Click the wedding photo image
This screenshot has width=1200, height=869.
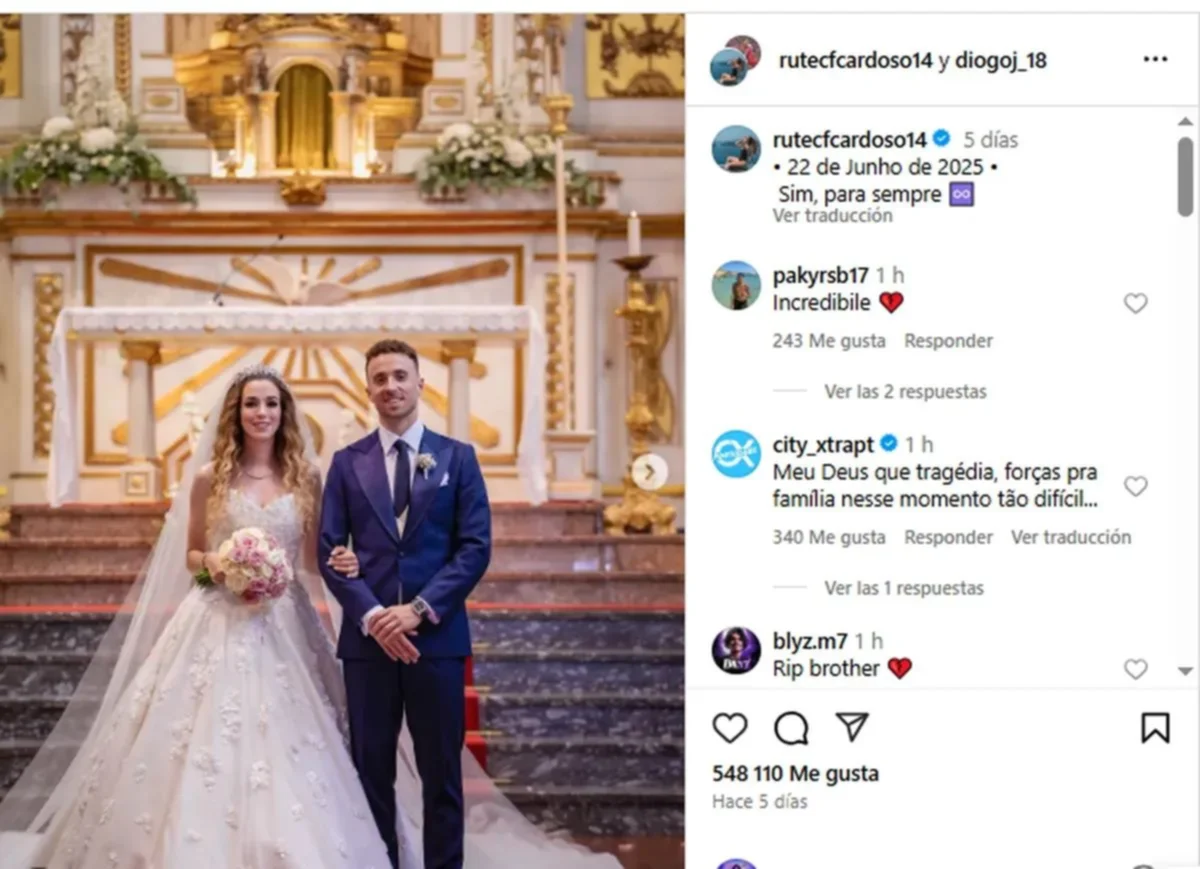tap(342, 440)
